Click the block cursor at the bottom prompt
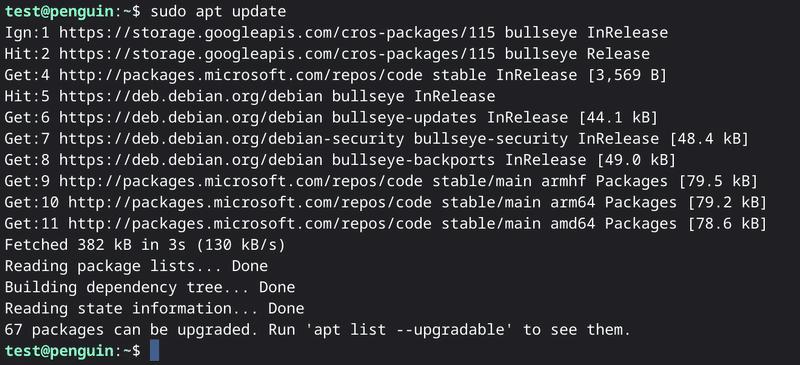 point(154,351)
